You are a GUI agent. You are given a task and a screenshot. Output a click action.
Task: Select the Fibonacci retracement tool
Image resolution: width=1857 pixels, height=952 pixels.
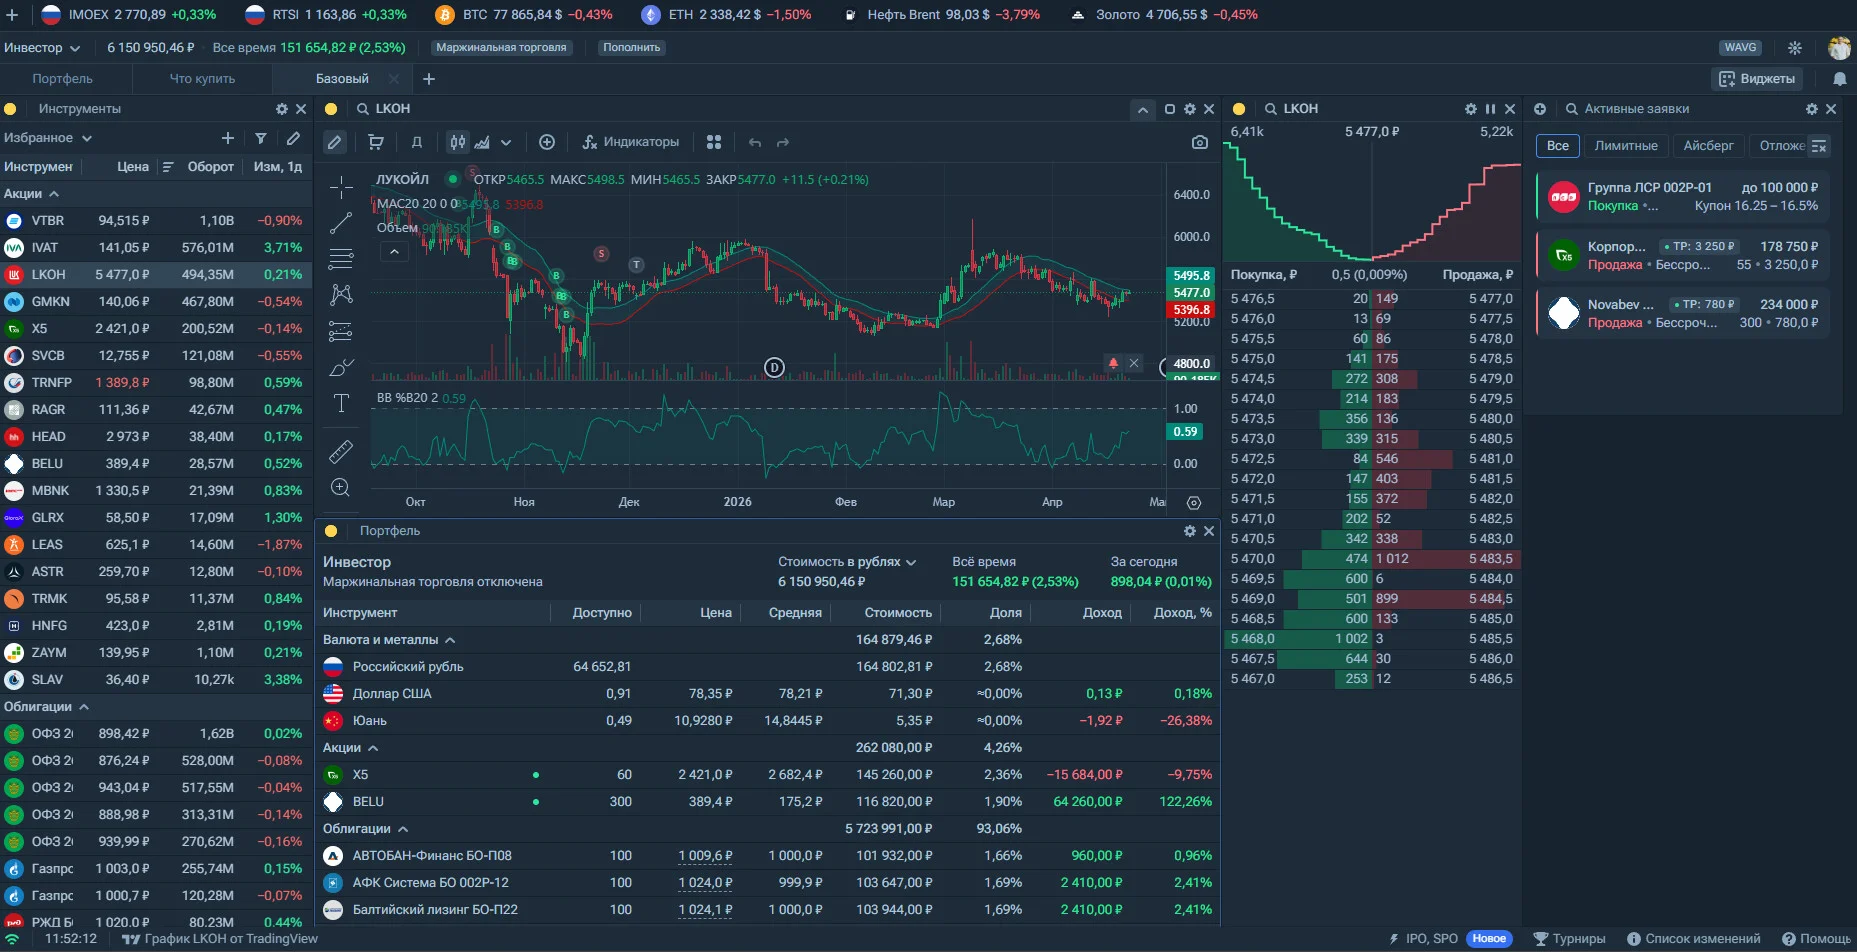(341, 259)
